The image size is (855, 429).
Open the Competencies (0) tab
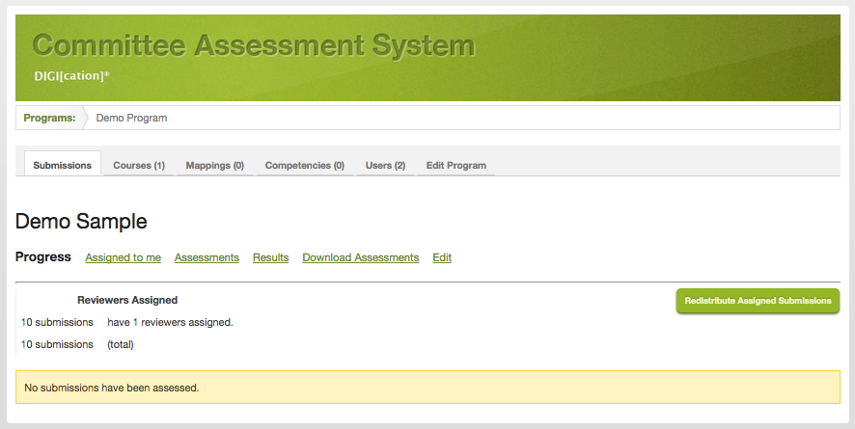point(304,165)
